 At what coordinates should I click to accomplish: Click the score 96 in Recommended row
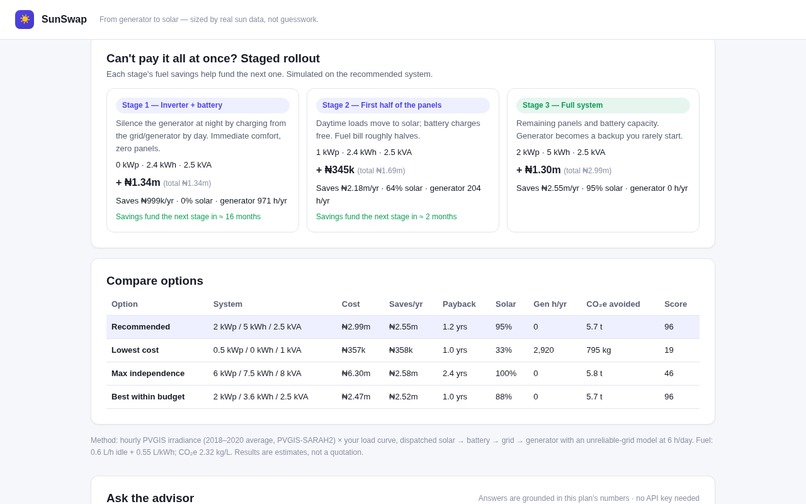669,327
